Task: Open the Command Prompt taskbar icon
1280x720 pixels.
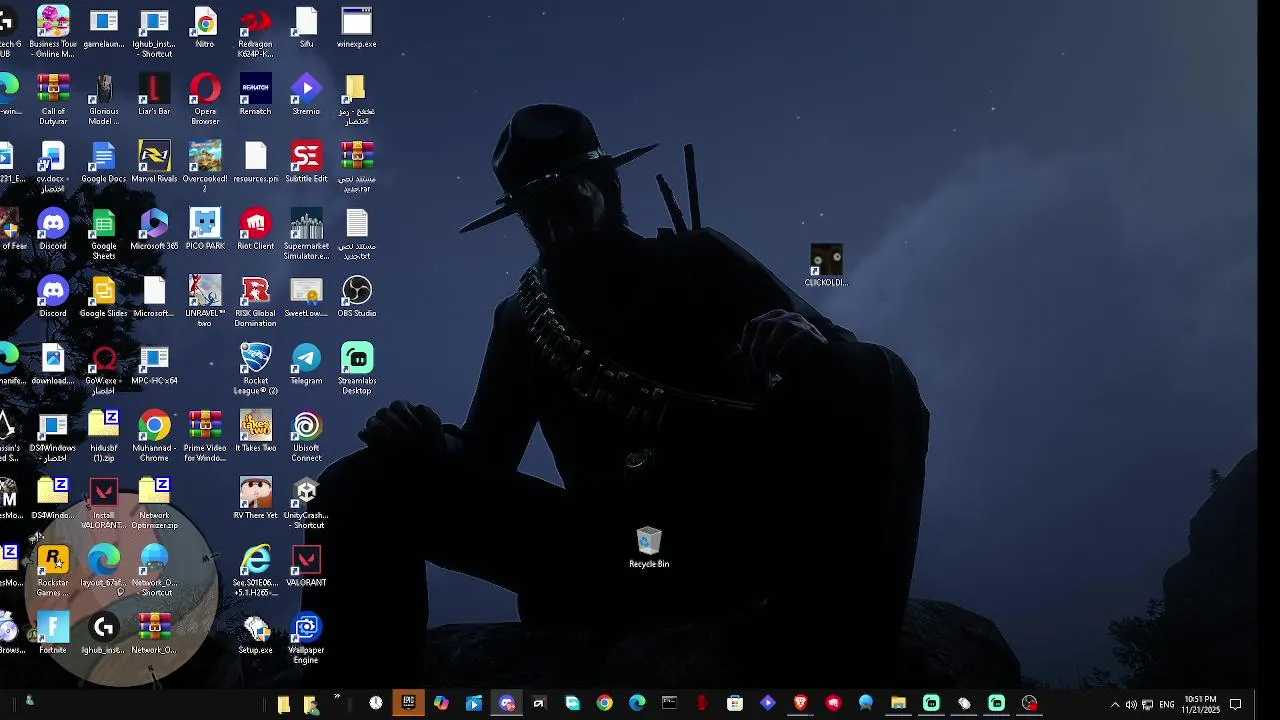Action: [x=669, y=703]
